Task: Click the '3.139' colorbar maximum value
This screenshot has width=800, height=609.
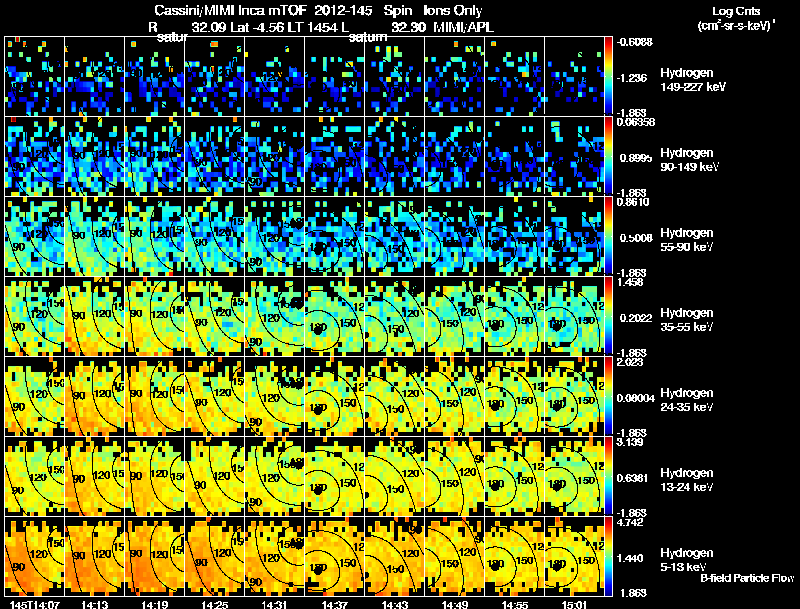Action: pyautogui.click(x=630, y=442)
